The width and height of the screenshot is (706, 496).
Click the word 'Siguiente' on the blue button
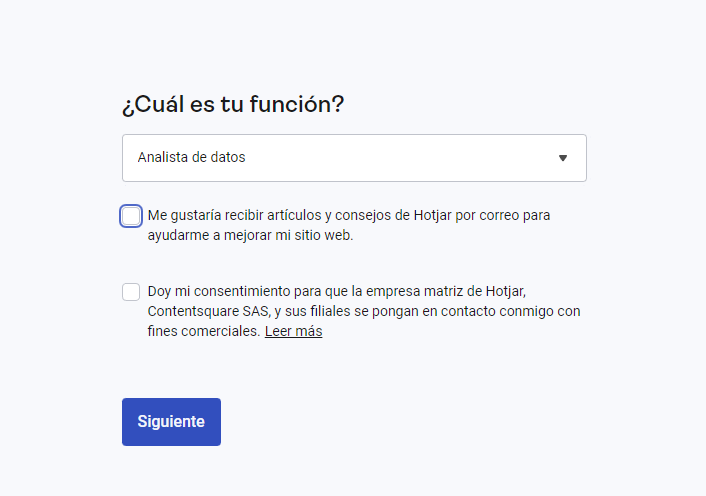[171, 422]
